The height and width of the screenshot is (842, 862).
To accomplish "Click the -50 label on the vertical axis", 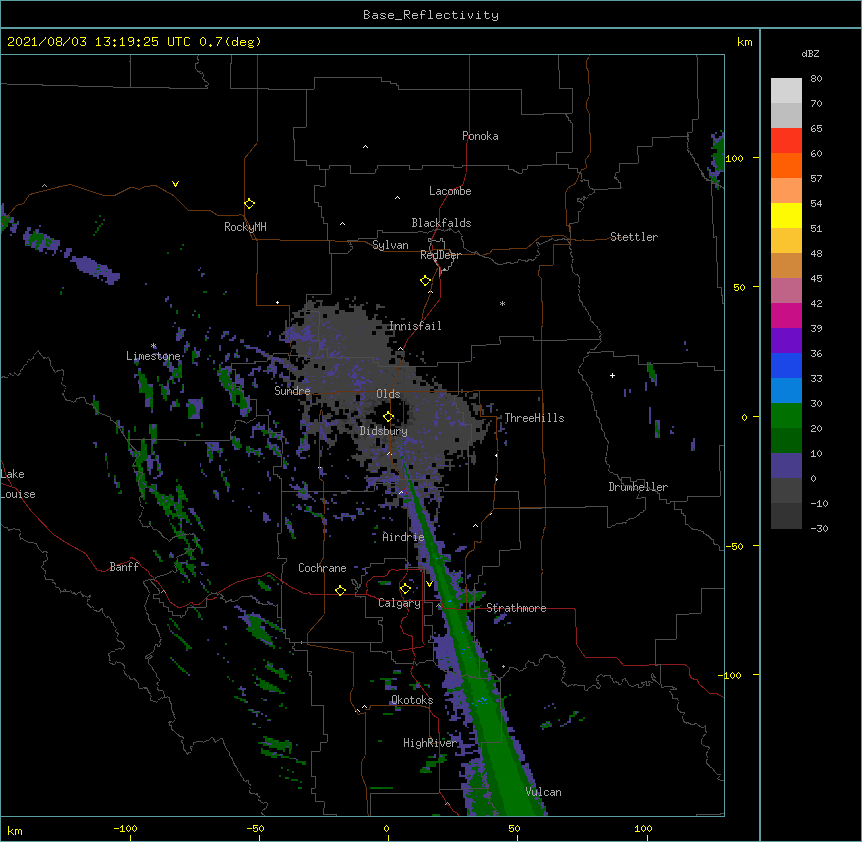I will 734,546.
